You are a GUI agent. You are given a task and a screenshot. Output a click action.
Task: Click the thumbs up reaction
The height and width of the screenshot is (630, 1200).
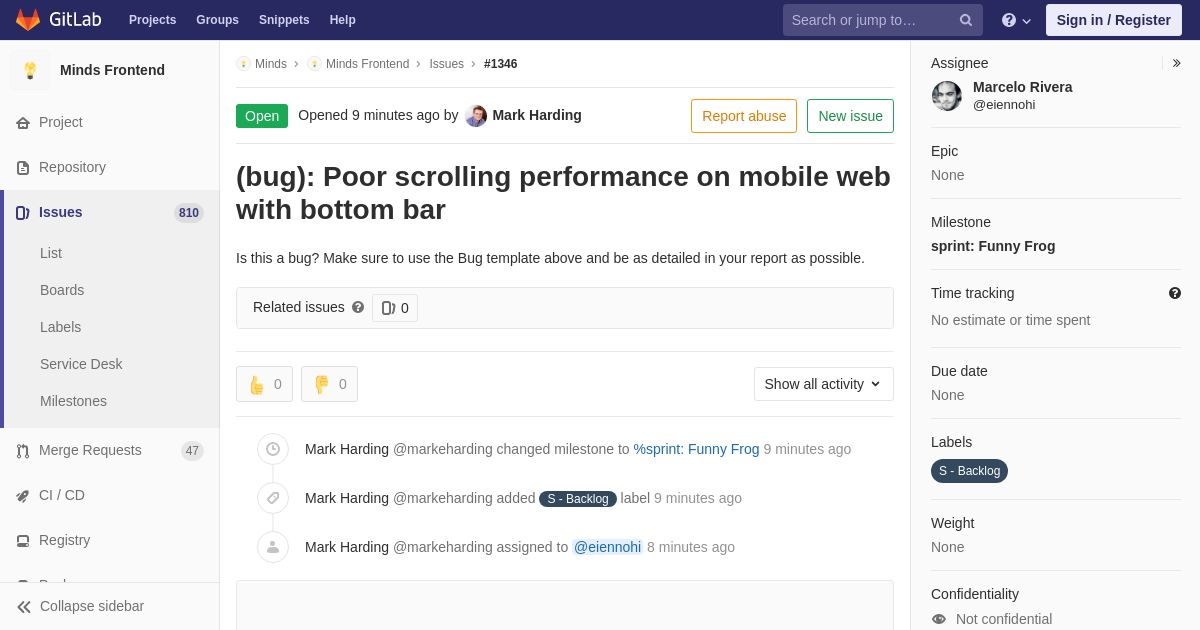[265, 384]
